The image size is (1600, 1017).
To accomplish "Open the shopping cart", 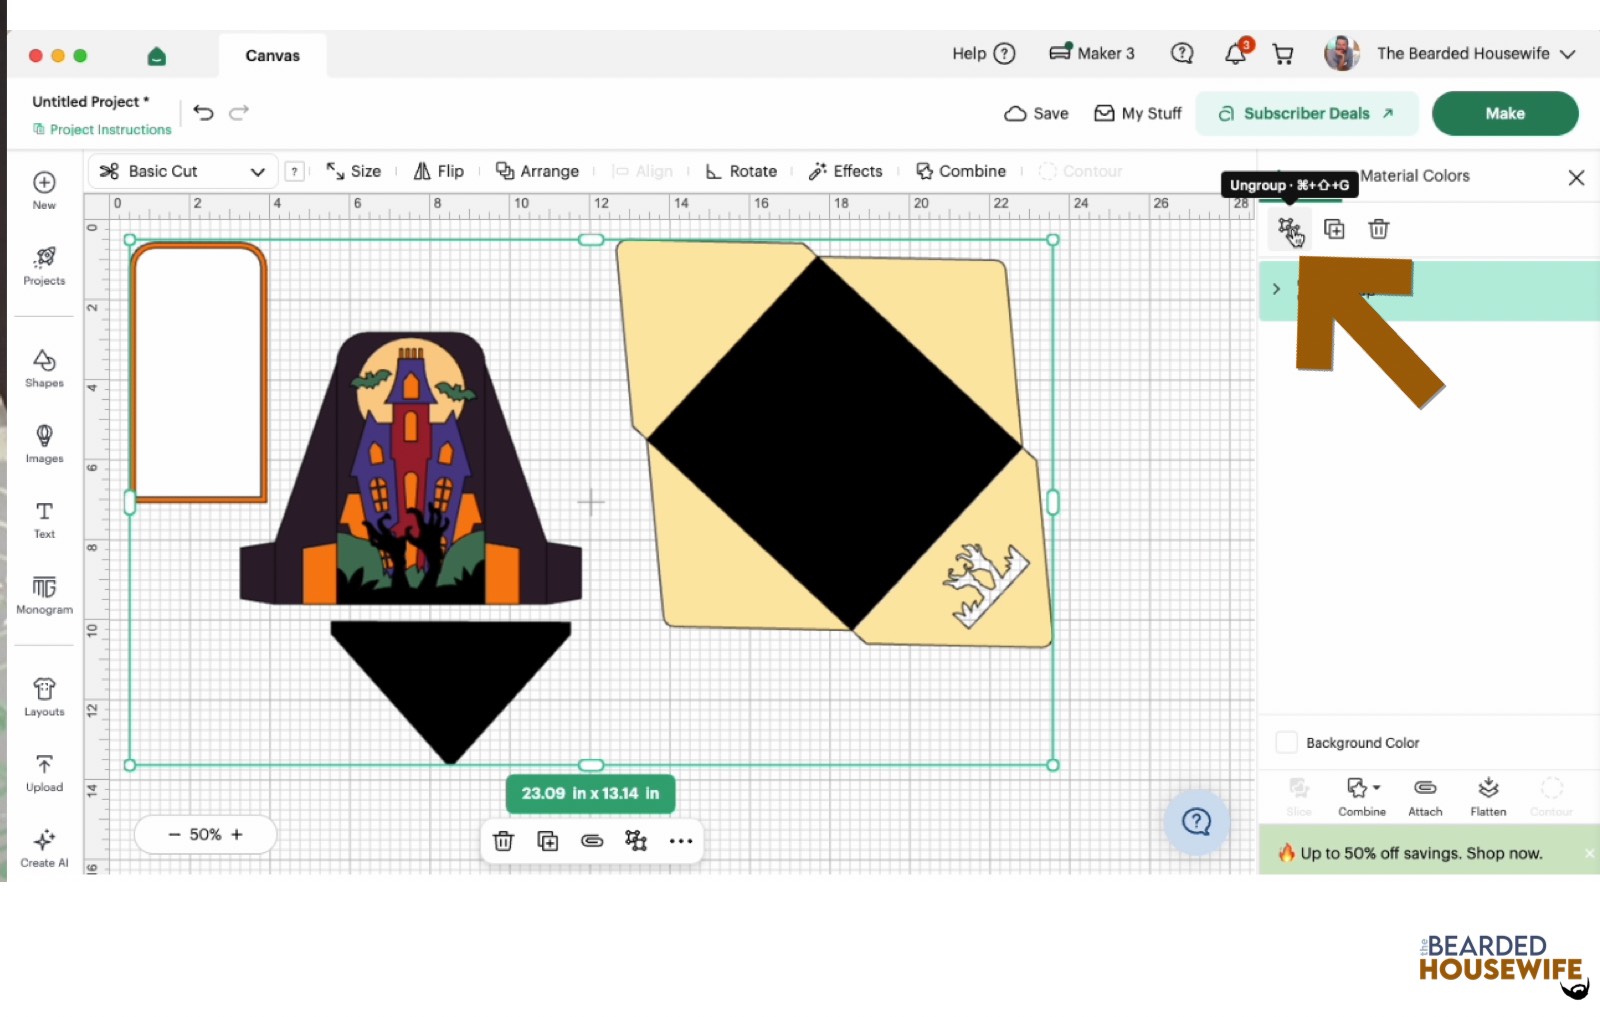I will click(x=1283, y=54).
